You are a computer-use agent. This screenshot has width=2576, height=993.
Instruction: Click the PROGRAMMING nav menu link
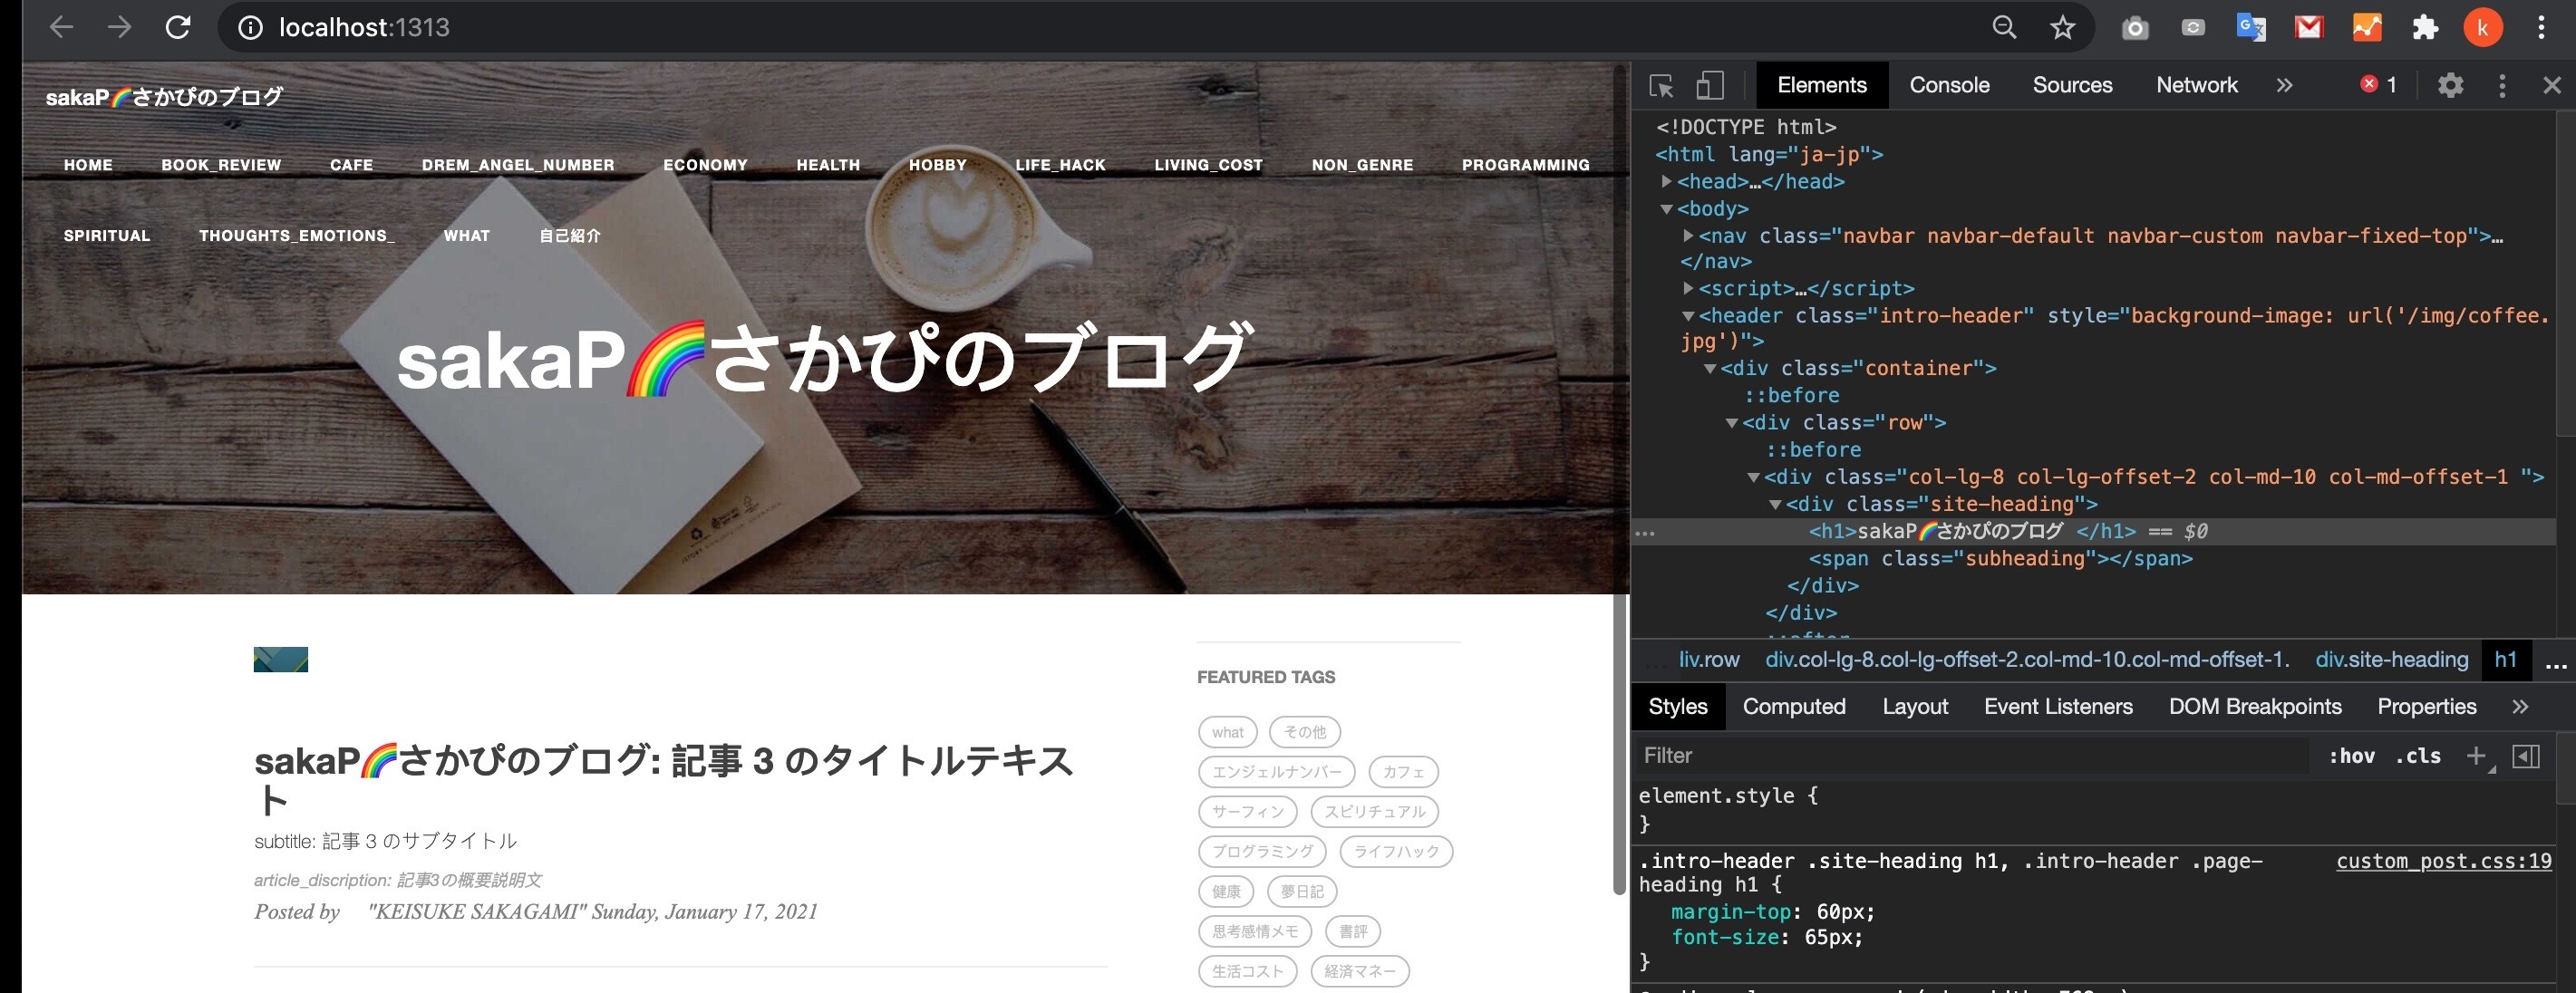[1525, 165]
